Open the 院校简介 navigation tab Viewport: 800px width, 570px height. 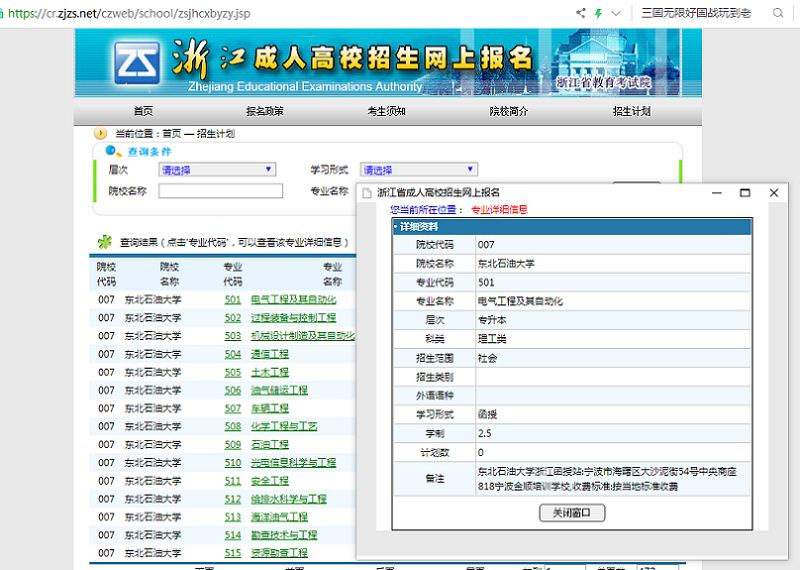(509, 111)
